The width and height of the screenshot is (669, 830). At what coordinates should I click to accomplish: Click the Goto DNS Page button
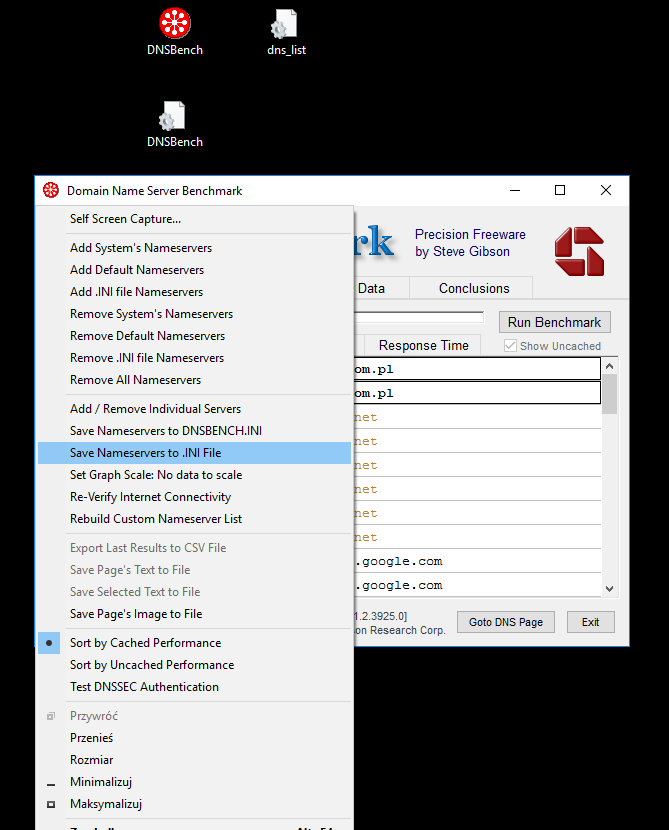pyautogui.click(x=506, y=622)
